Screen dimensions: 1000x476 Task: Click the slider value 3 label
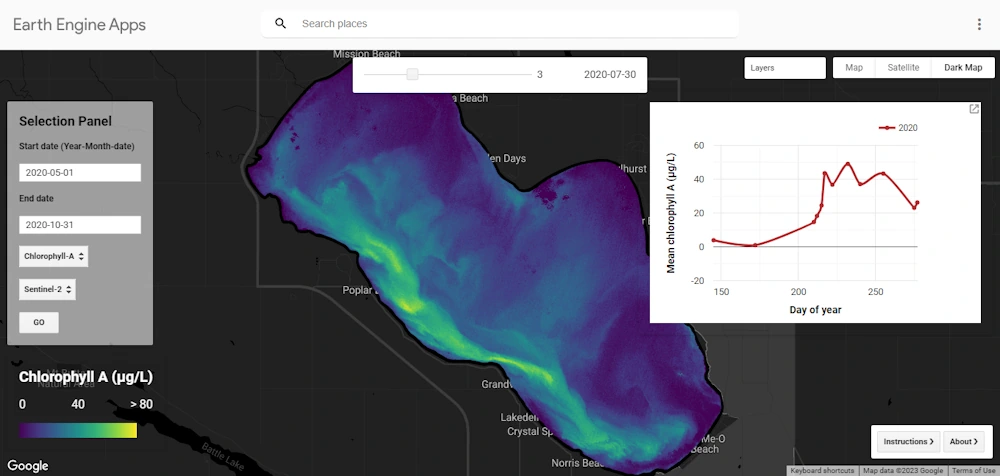coord(540,75)
